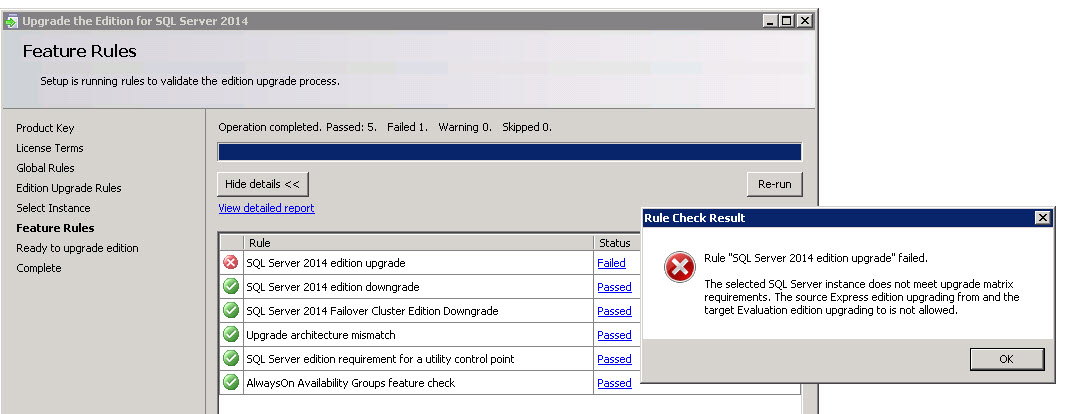Click the Re-run button
1075x414 pixels.
coord(774,184)
